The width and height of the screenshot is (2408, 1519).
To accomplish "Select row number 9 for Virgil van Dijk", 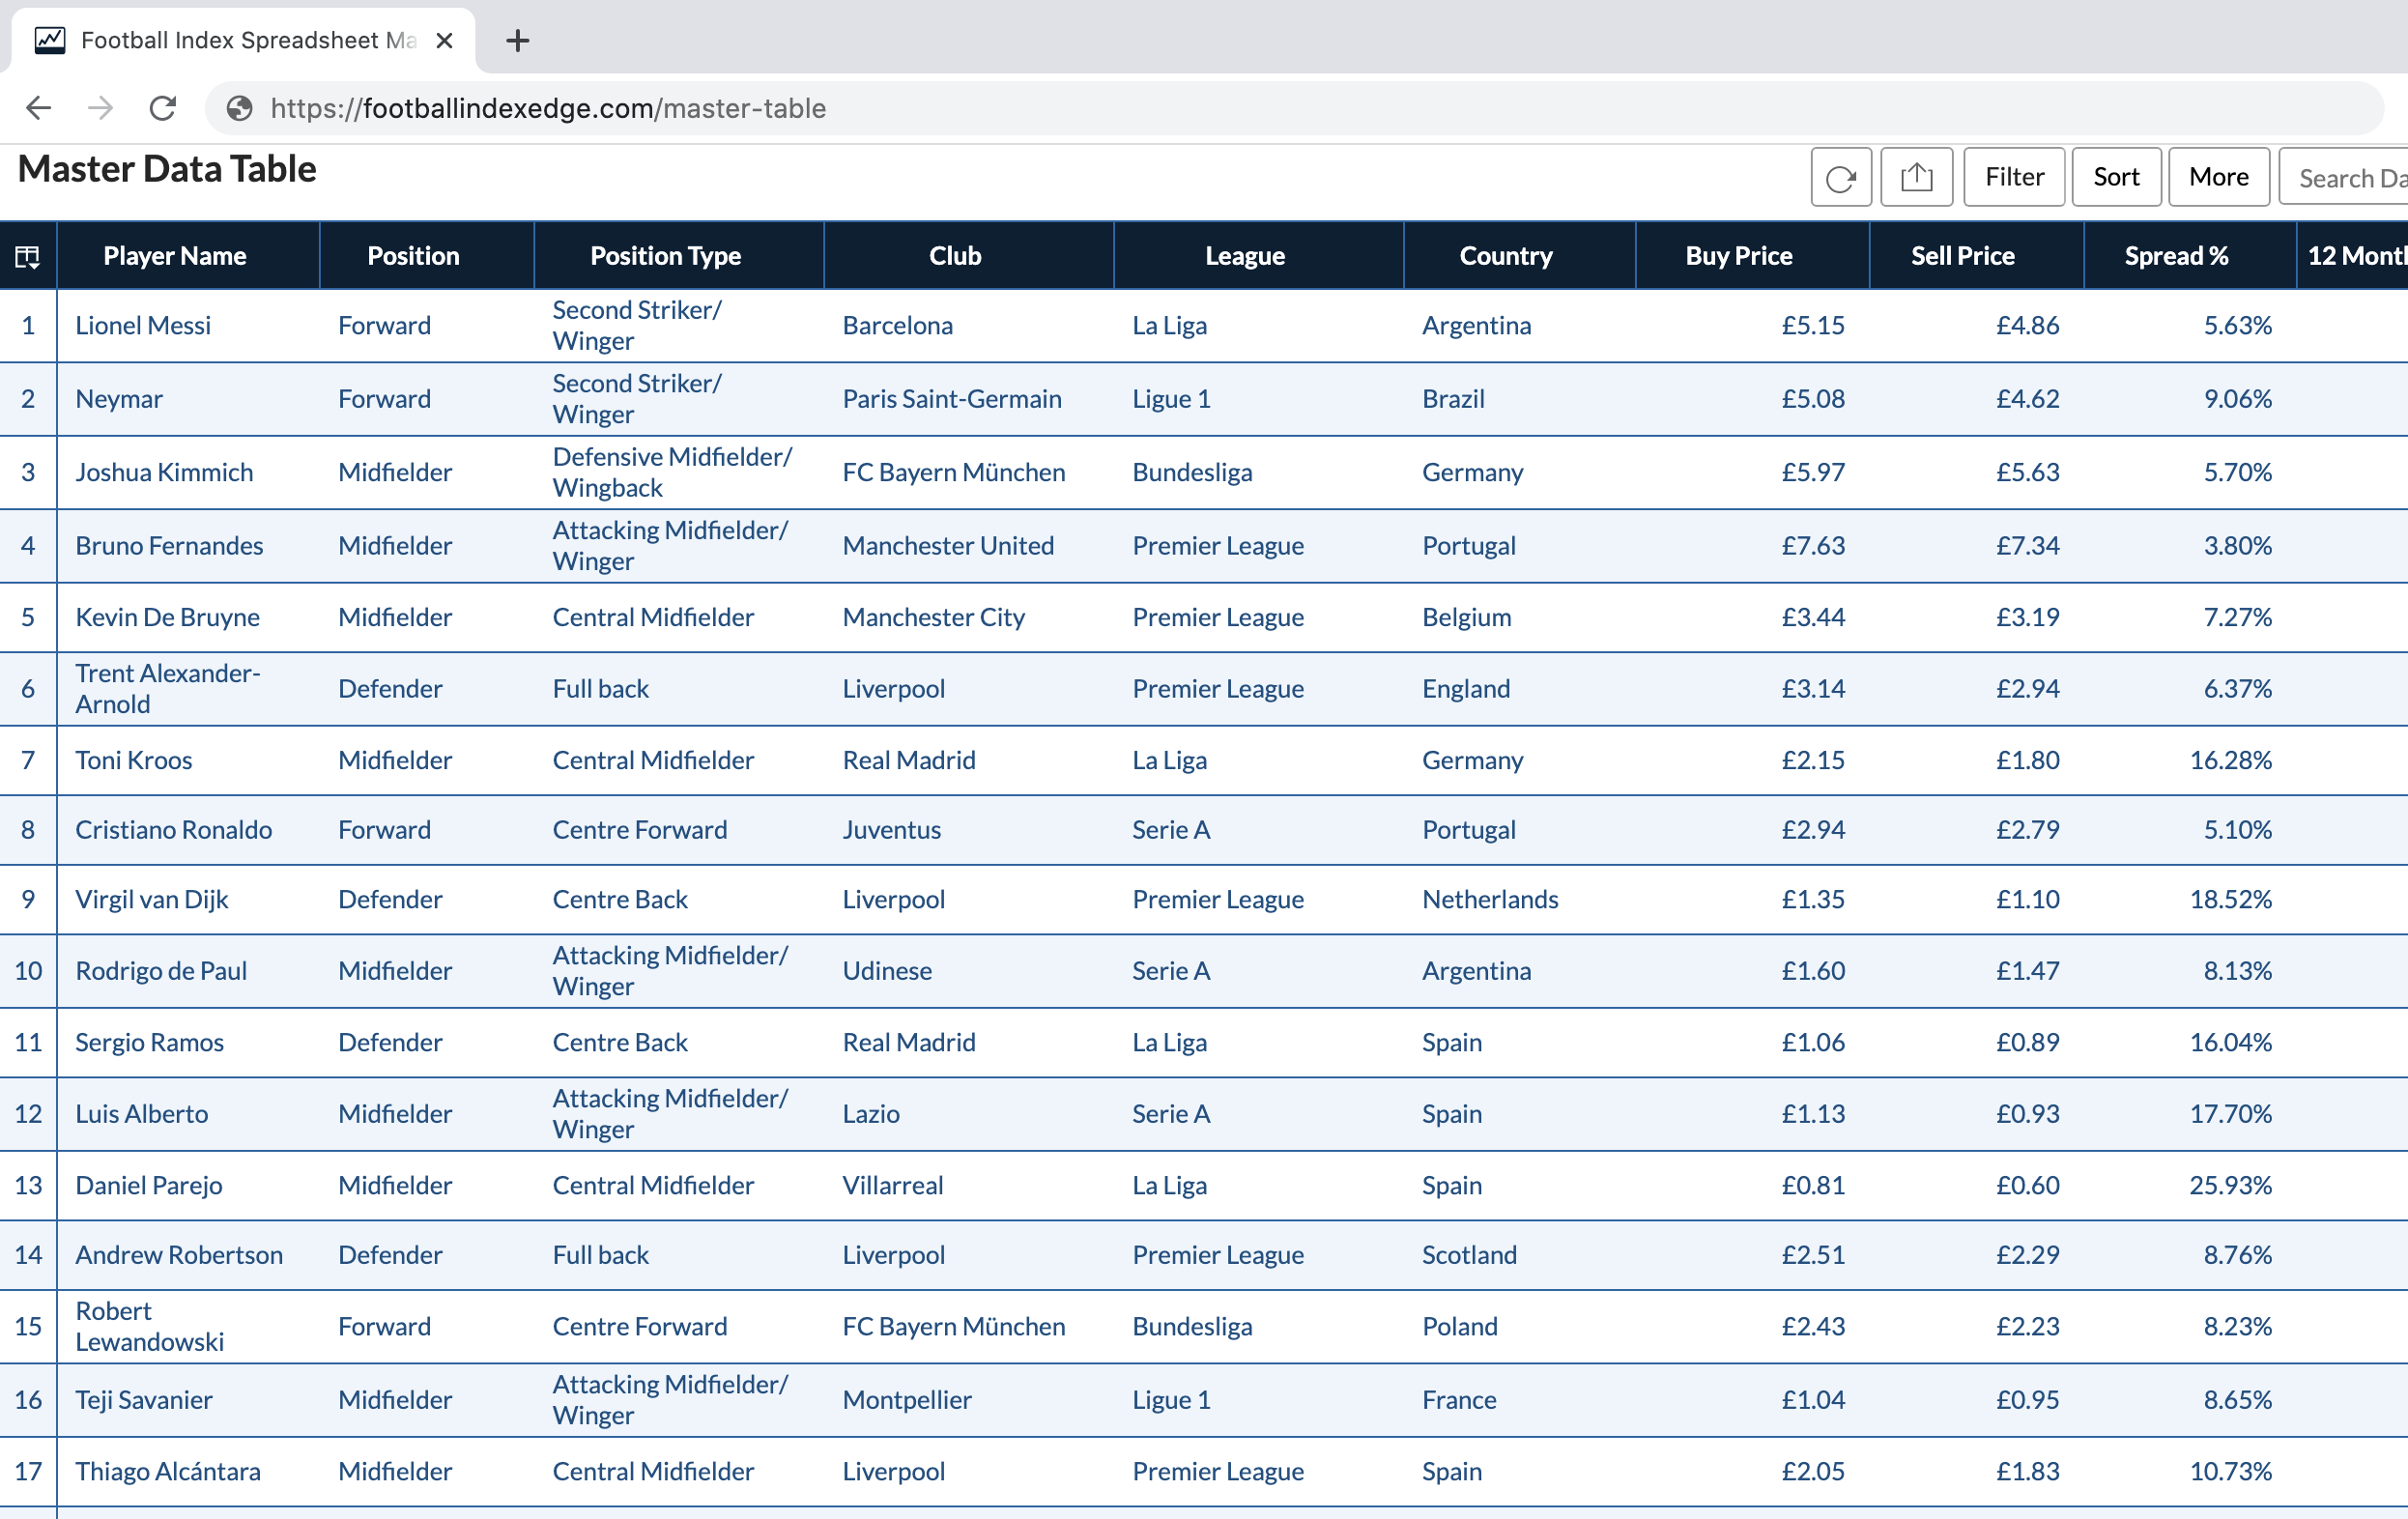I will tap(28, 900).
